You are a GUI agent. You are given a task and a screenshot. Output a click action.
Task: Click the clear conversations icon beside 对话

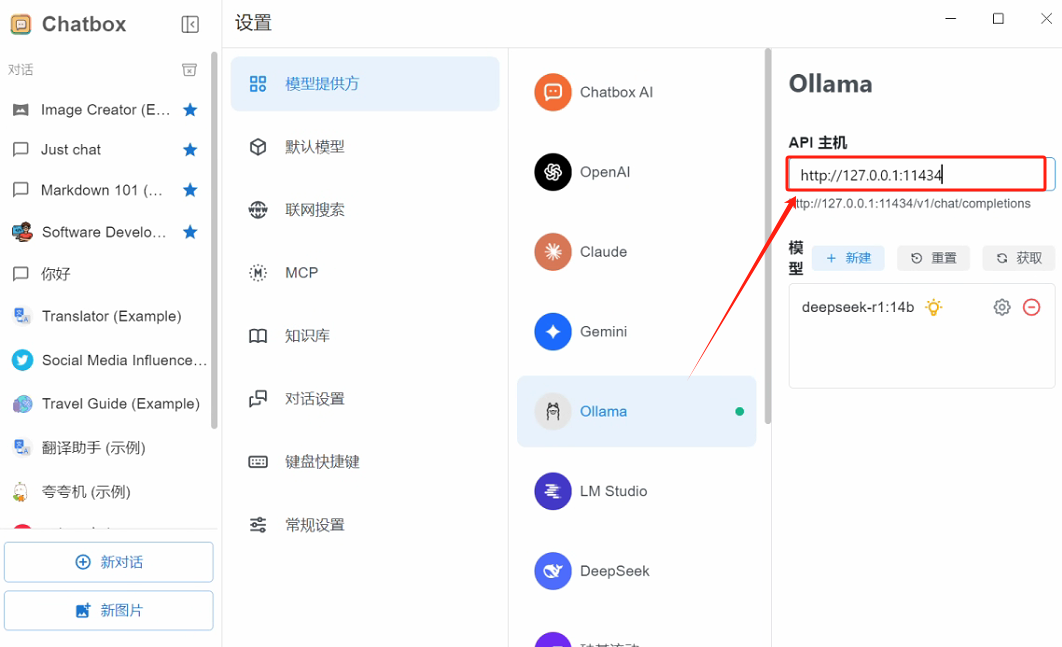coord(190,70)
